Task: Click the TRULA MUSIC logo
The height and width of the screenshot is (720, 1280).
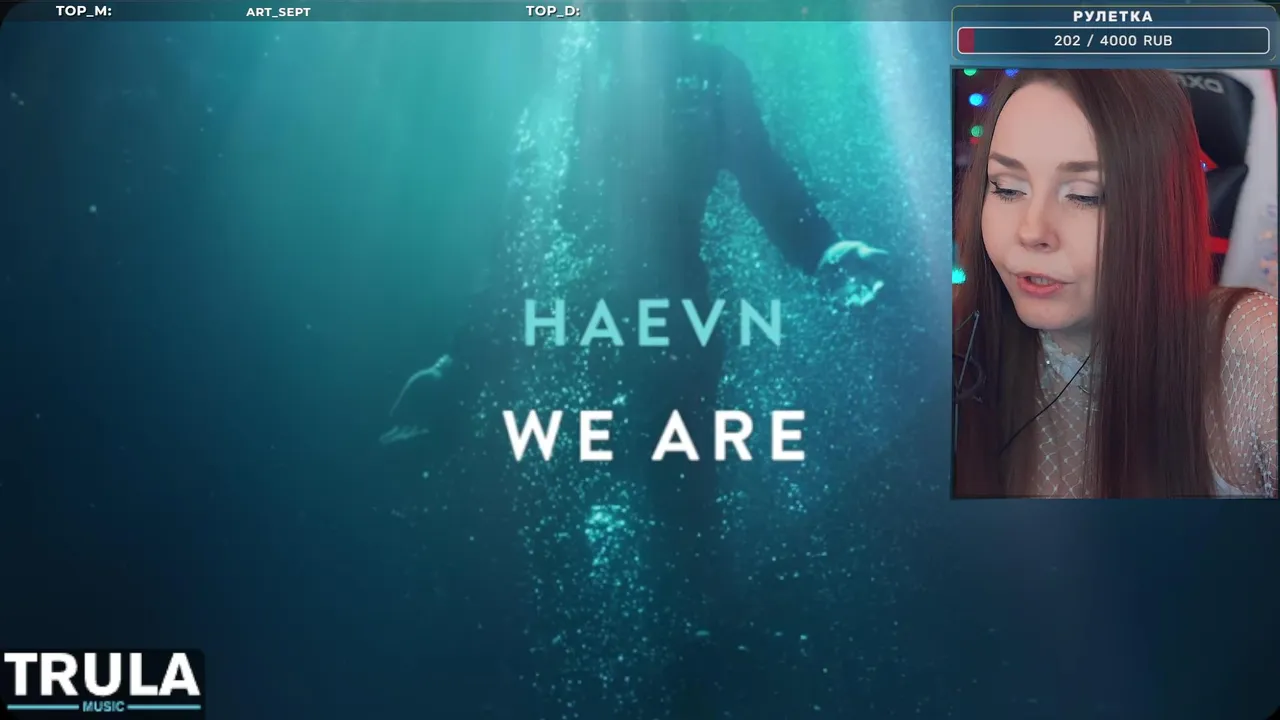Action: [x=102, y=683]
